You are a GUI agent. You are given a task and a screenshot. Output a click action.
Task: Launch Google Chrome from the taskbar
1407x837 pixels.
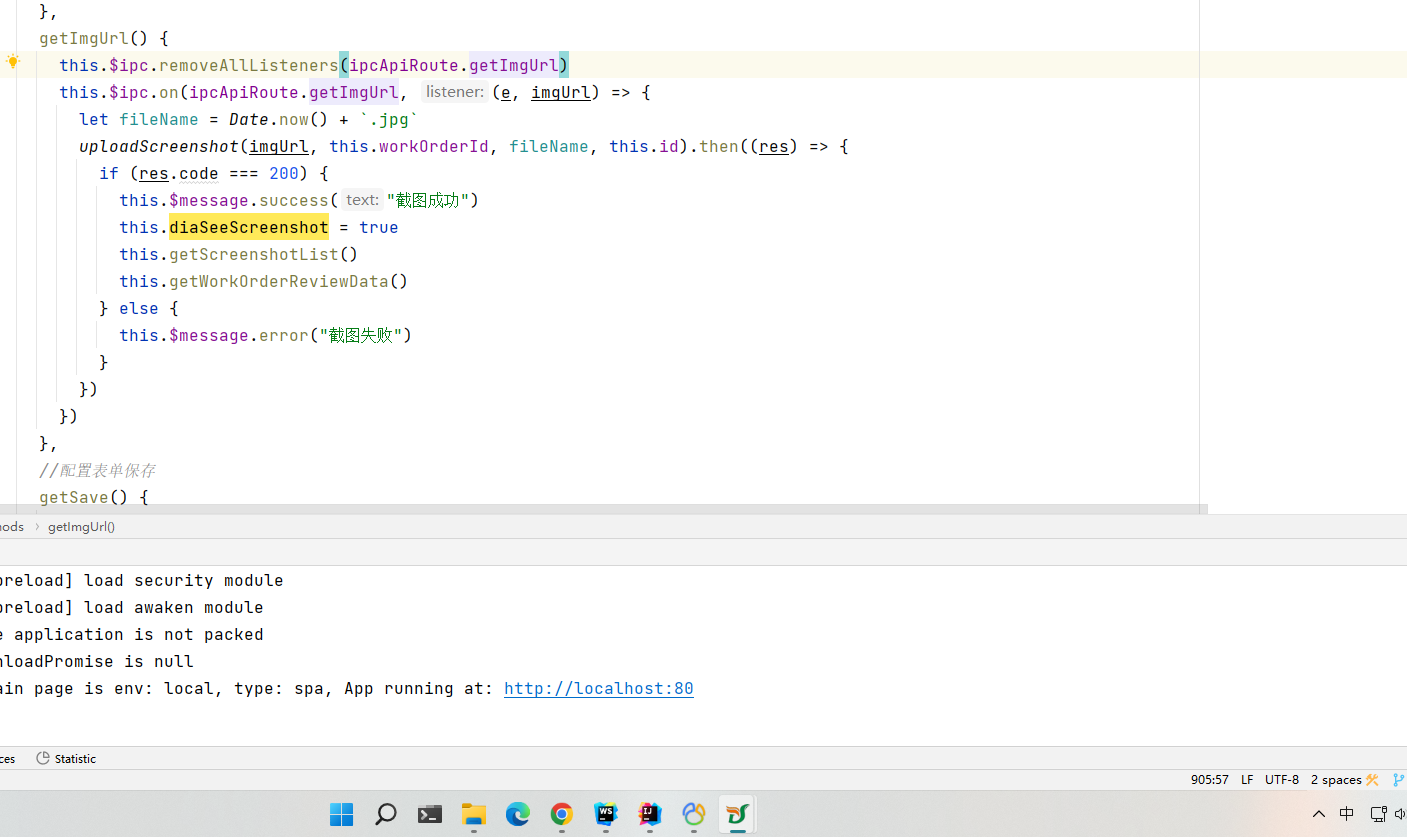(562, 814)
